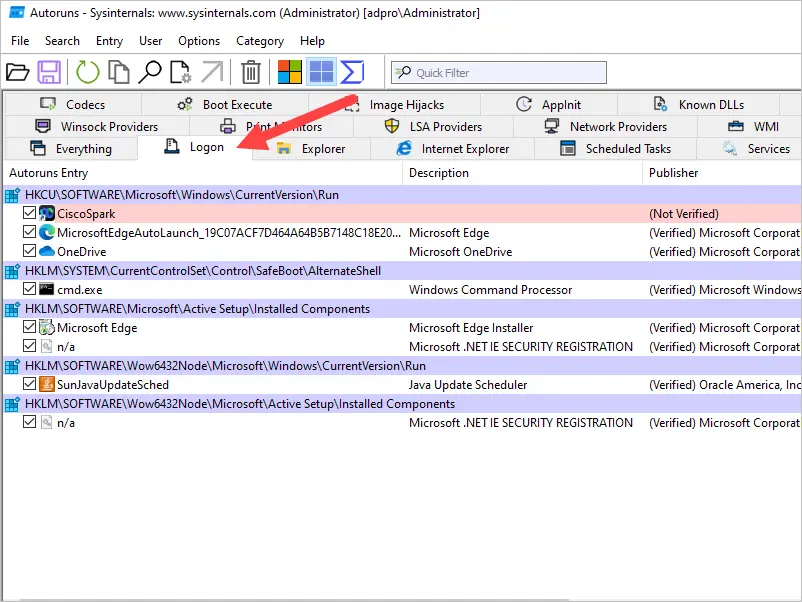The image size is (802, 602).
Task: Open the Help menu
Action: tap(312, 41)
